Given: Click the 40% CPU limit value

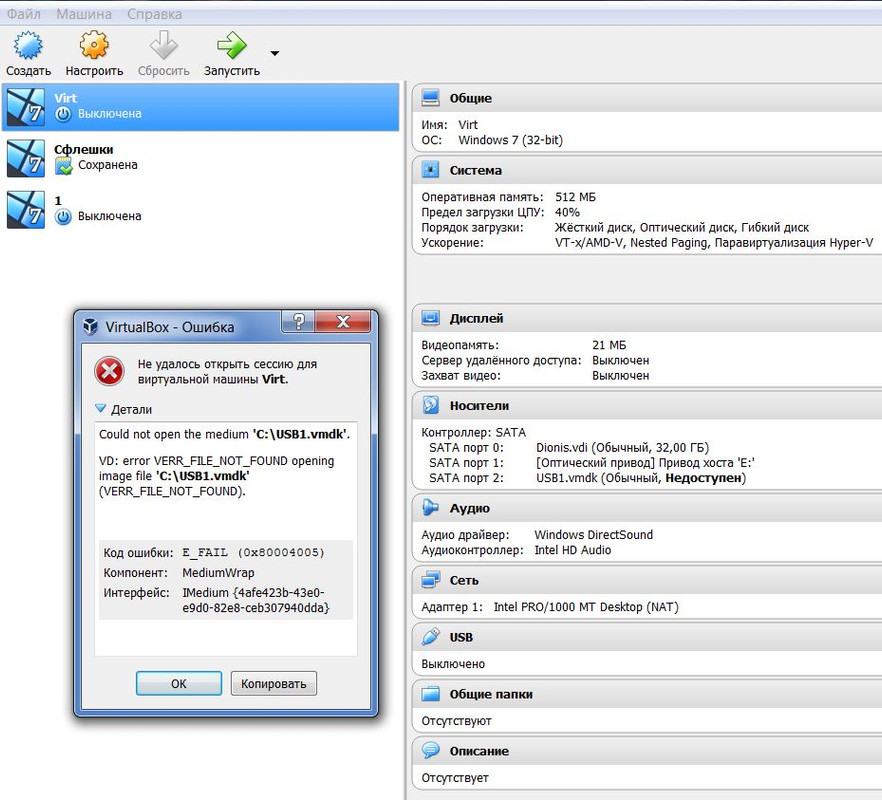Looking at the screenshot, I should click(x=567, y=212).
